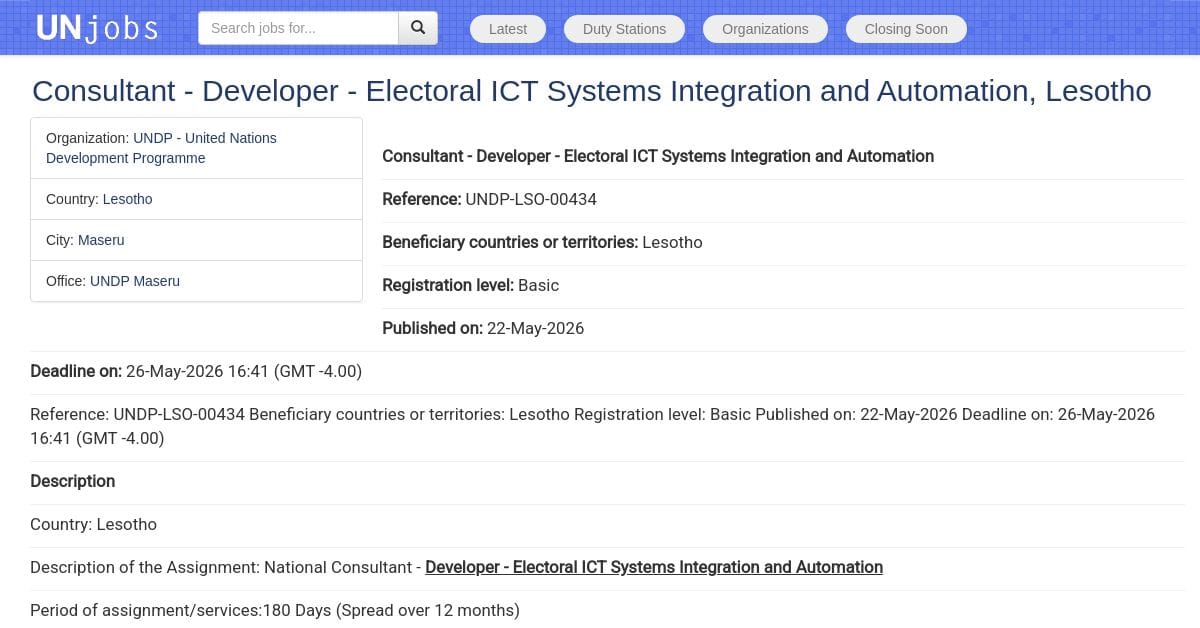This screenshot has width=1200, height=628.
Task: Open the UNDP - United Nations Development Programme link
Action: [x=161, y=148]
